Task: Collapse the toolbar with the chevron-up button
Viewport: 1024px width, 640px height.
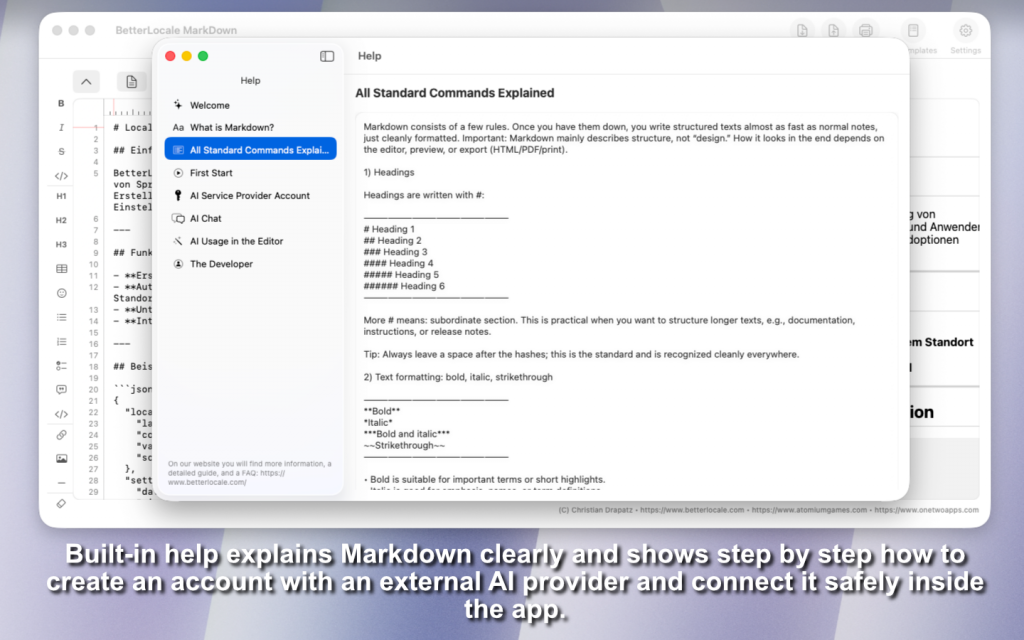Action: [86, 82]
